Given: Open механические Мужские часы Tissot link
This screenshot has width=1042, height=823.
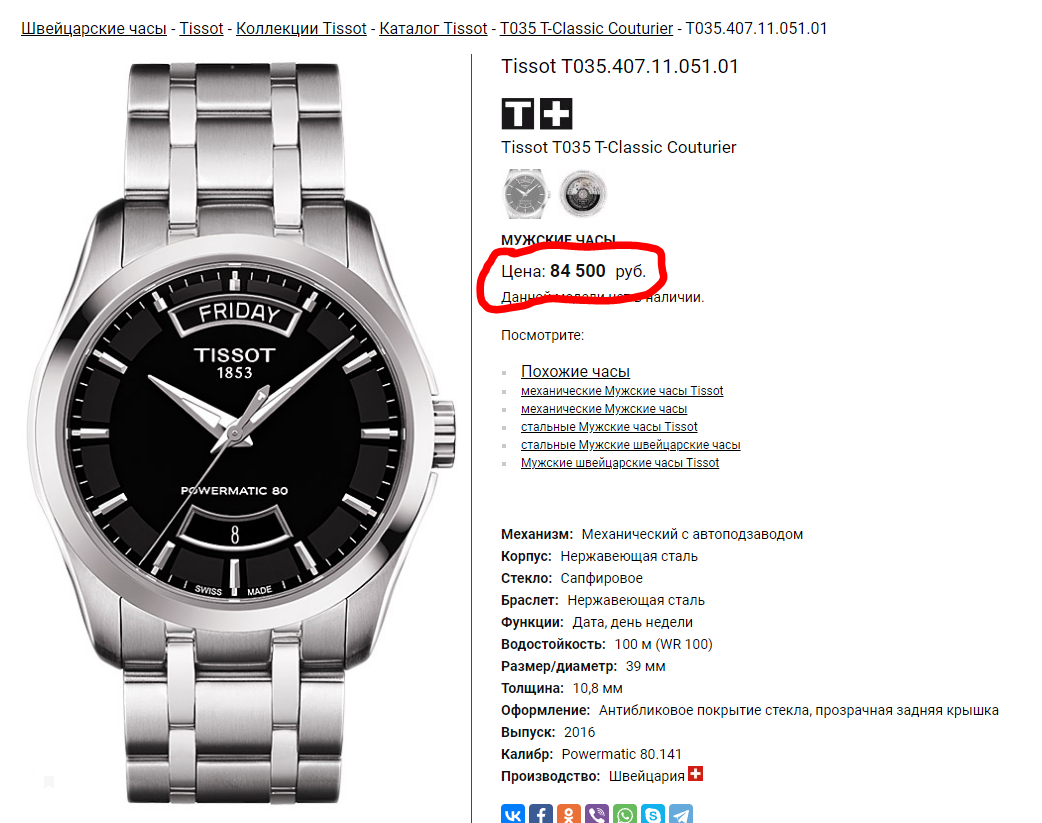Looking at the screenshot, I should 622,391.
